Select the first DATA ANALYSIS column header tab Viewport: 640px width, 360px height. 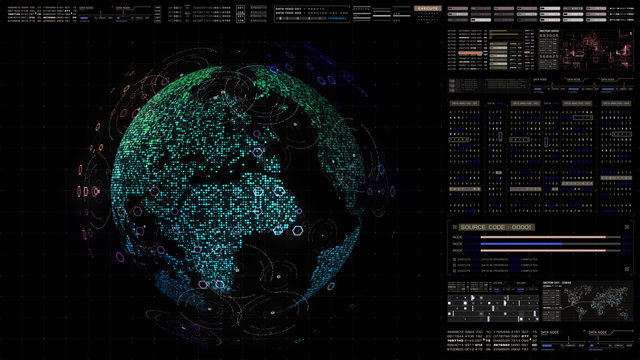[x=464, y=104]
